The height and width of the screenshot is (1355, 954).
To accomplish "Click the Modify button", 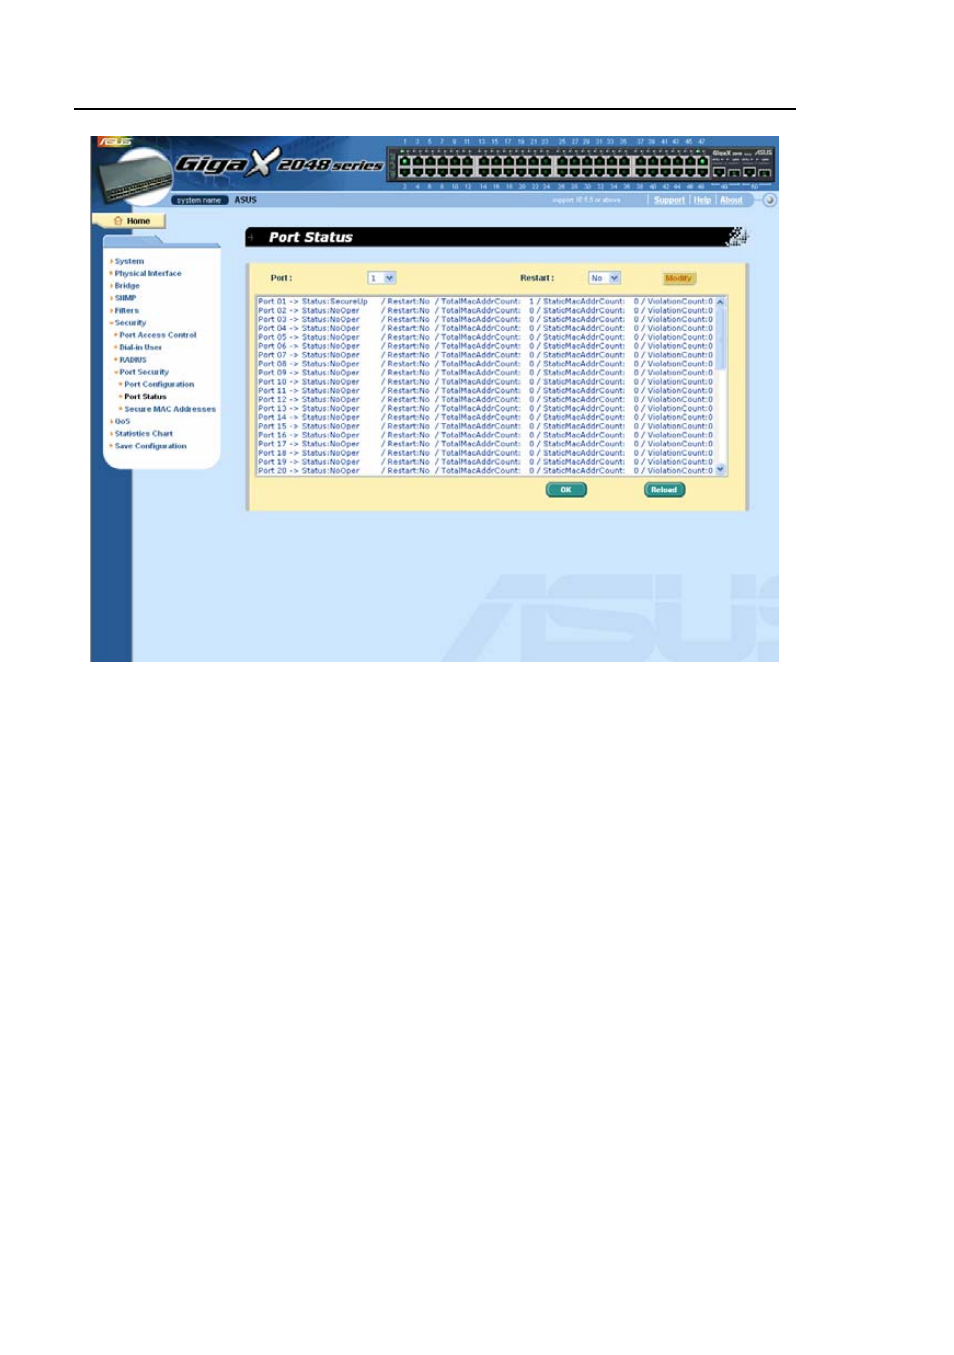I will pos(678,278).
